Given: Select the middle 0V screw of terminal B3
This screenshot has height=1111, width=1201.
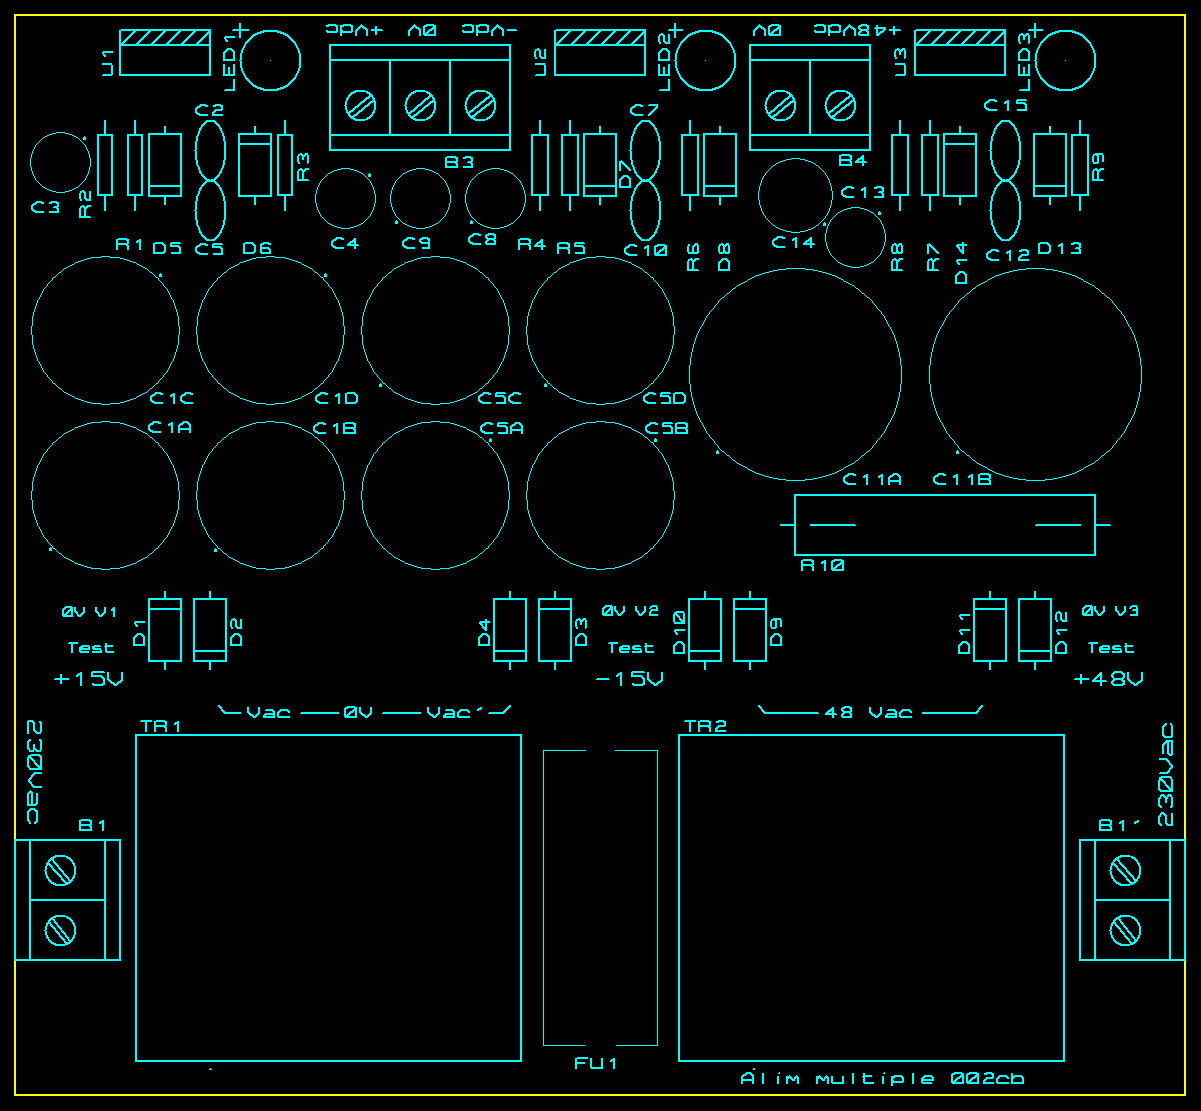Looking at the screenshot, I should (x=420, y=104).
